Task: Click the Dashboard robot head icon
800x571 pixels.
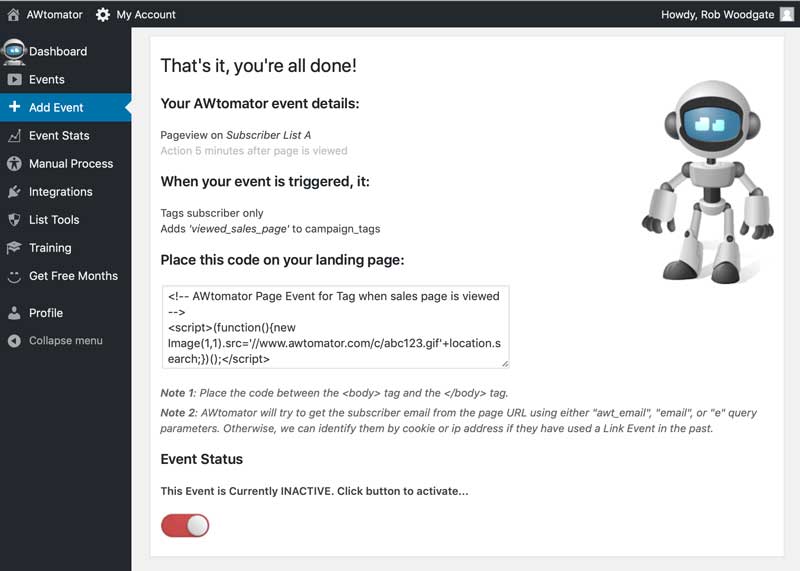Action: click(x=14, y=52)
